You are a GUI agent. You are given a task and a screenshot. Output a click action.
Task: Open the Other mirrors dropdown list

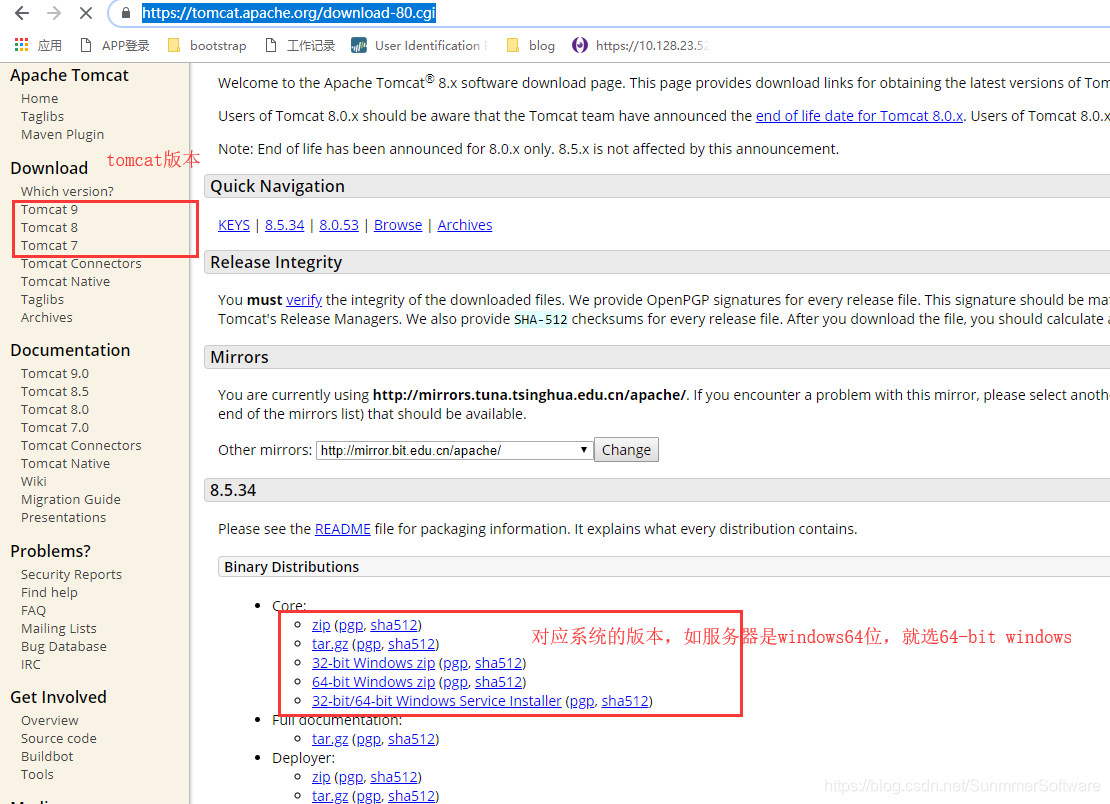tap(454, 450)
